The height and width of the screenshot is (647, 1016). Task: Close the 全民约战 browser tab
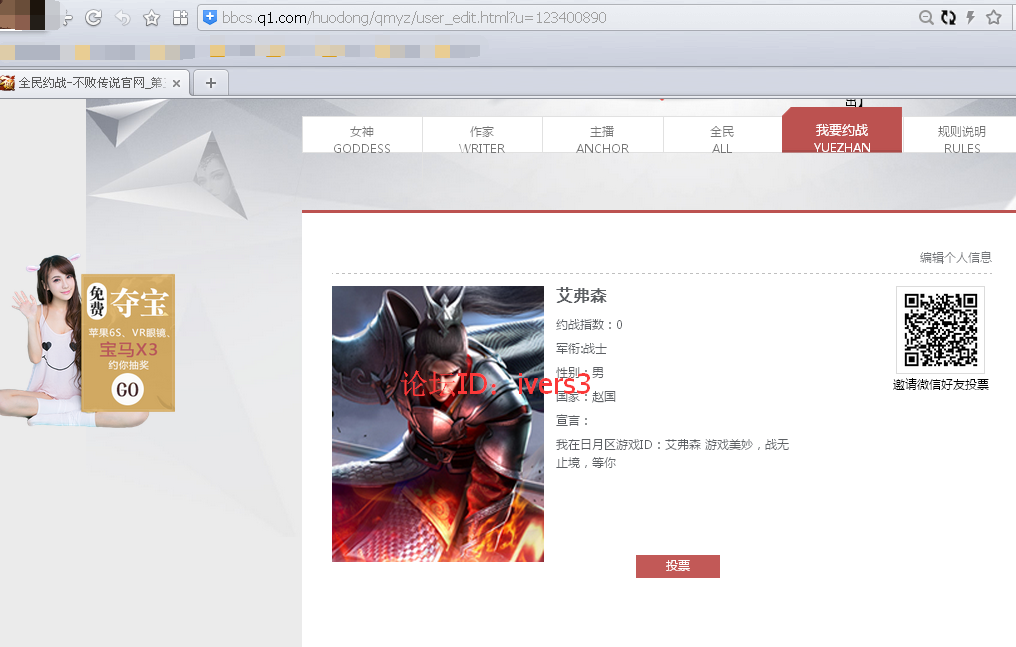pos(176,84)
